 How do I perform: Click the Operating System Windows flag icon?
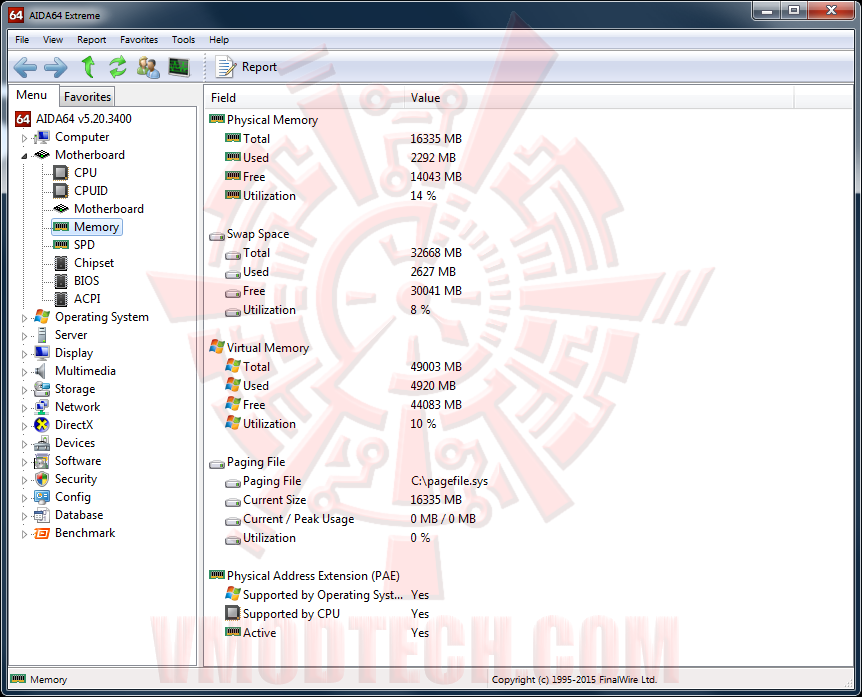coord(42,317)
